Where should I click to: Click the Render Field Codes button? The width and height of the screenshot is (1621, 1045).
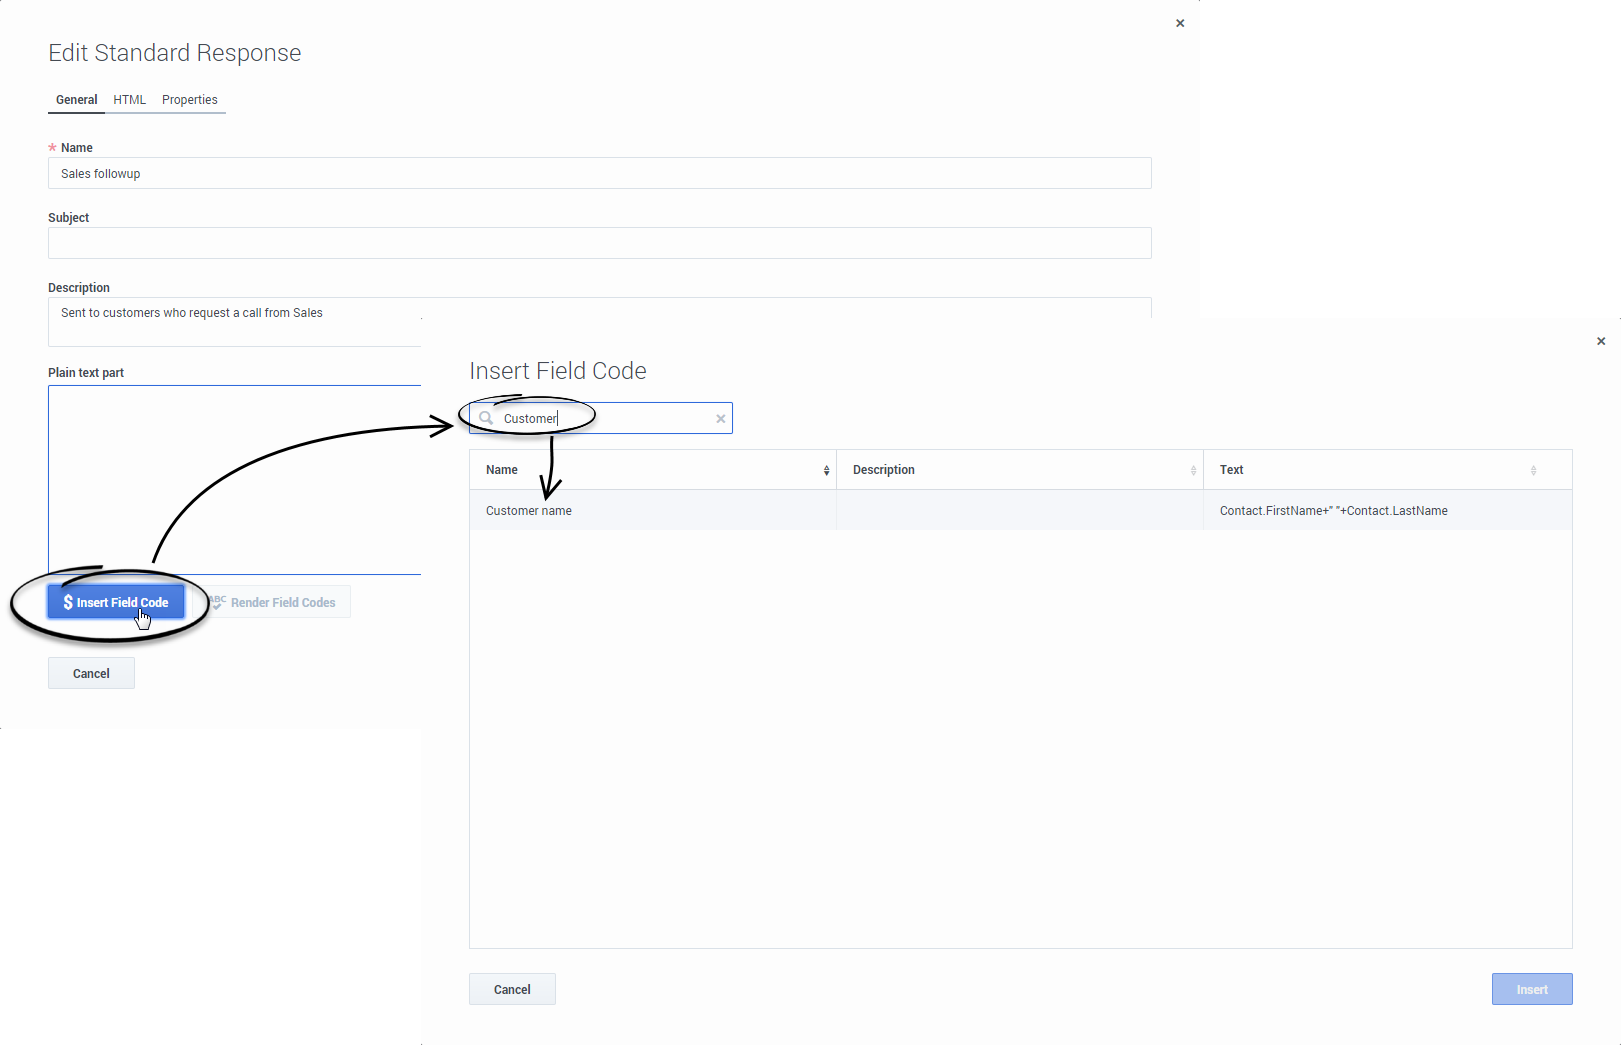(x=279, y=602)
